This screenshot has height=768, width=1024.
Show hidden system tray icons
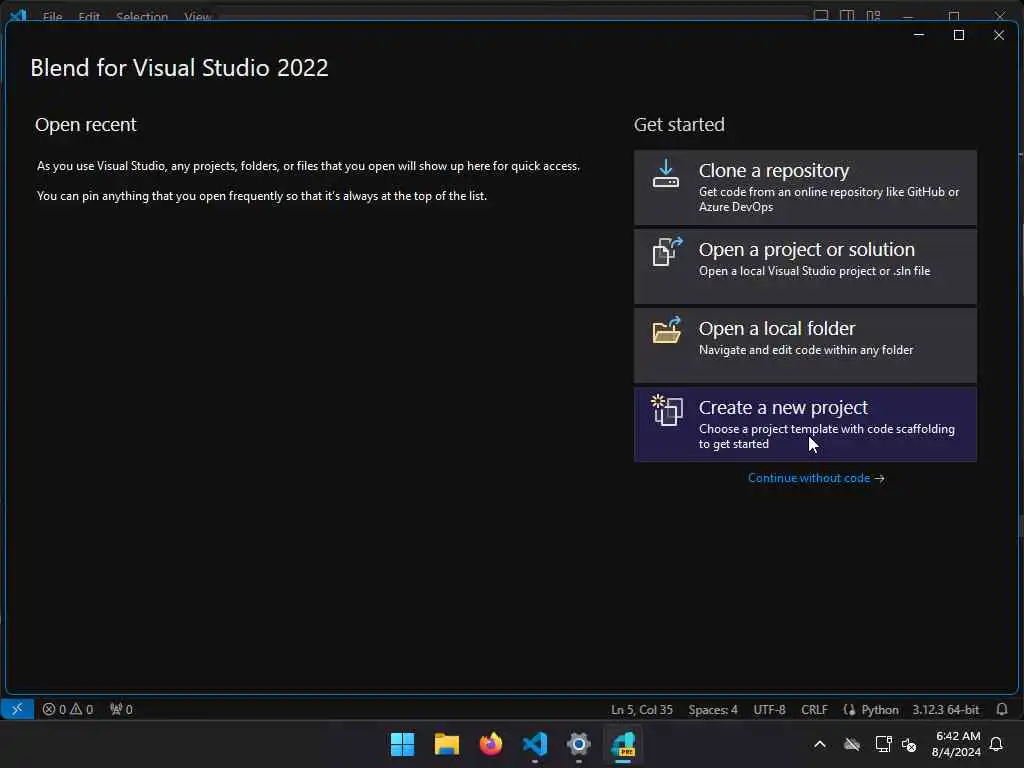[x=820, y=744]
